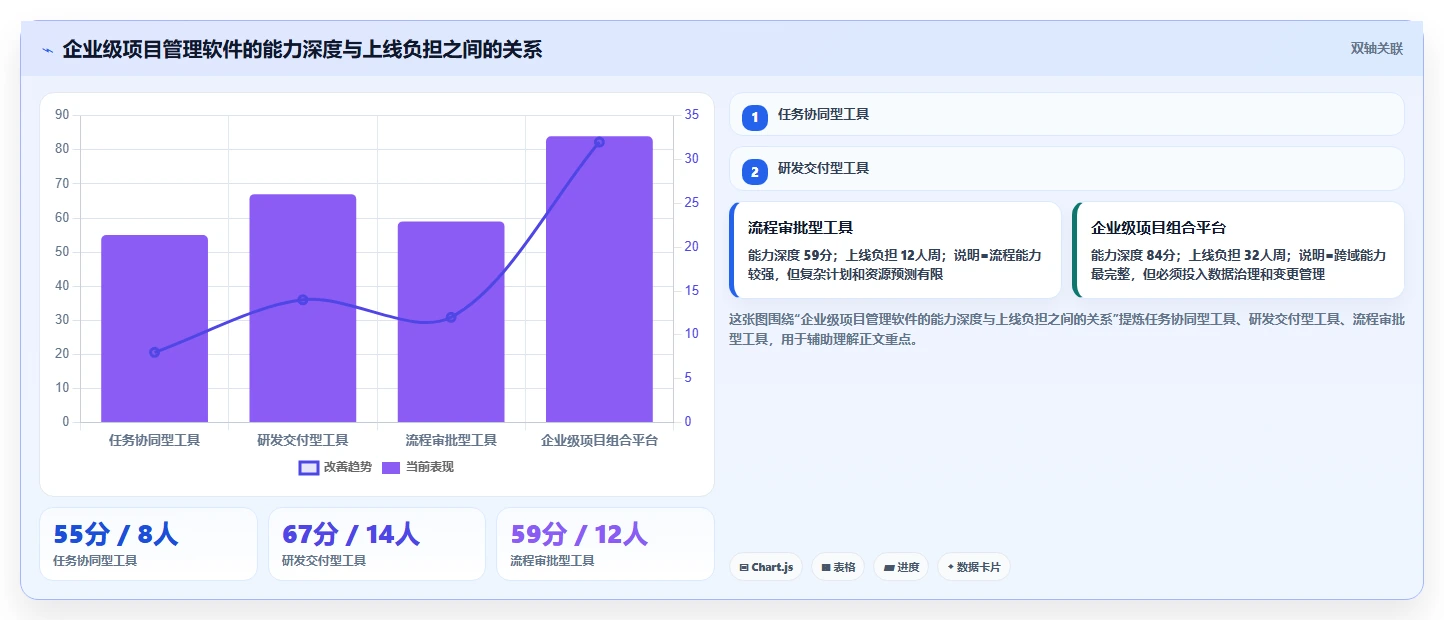1444x620 pixels.
Task: Click the 改善趋势 legend color box
Action: coord(309,467)
